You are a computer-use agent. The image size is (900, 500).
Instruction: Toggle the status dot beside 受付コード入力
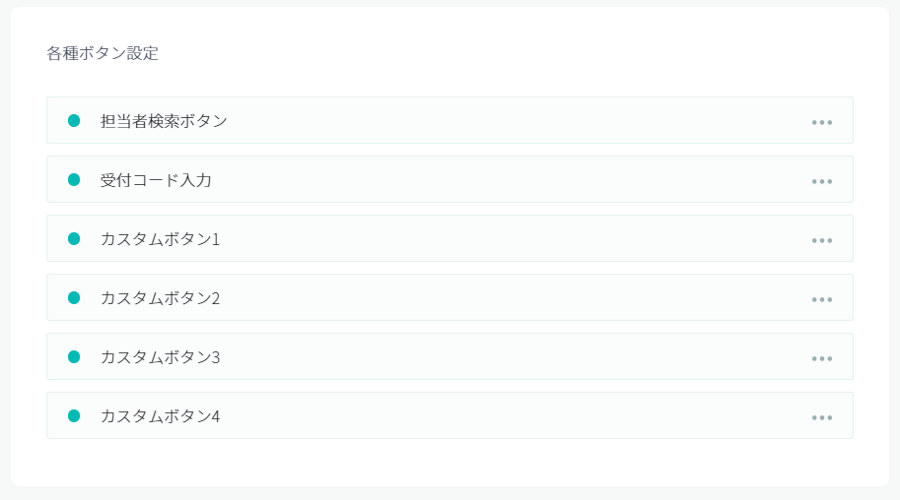point(74,180)
